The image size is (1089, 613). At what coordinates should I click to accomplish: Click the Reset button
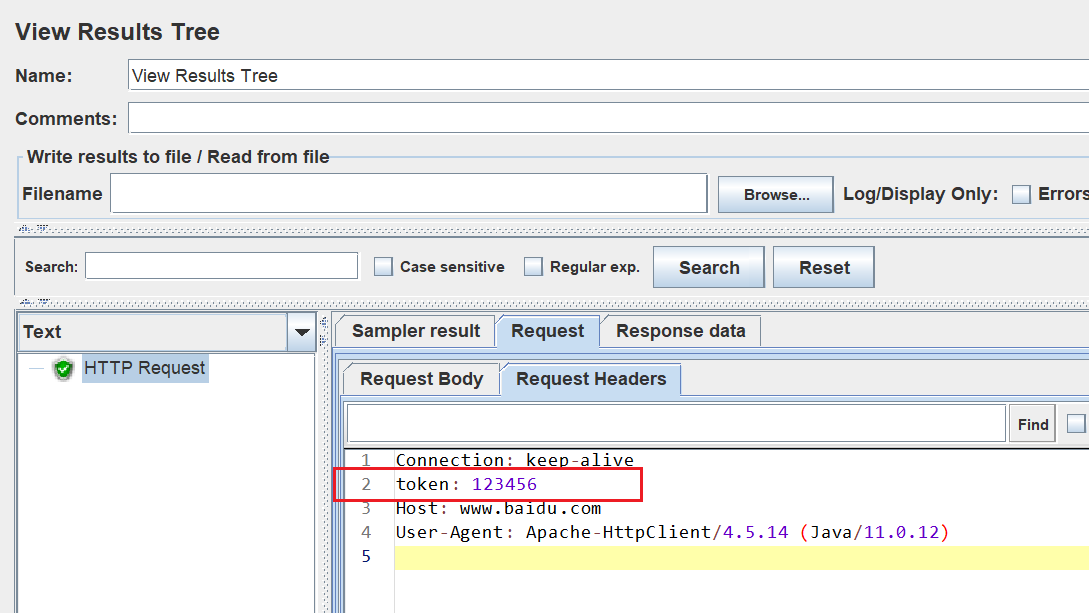(824, 267)
